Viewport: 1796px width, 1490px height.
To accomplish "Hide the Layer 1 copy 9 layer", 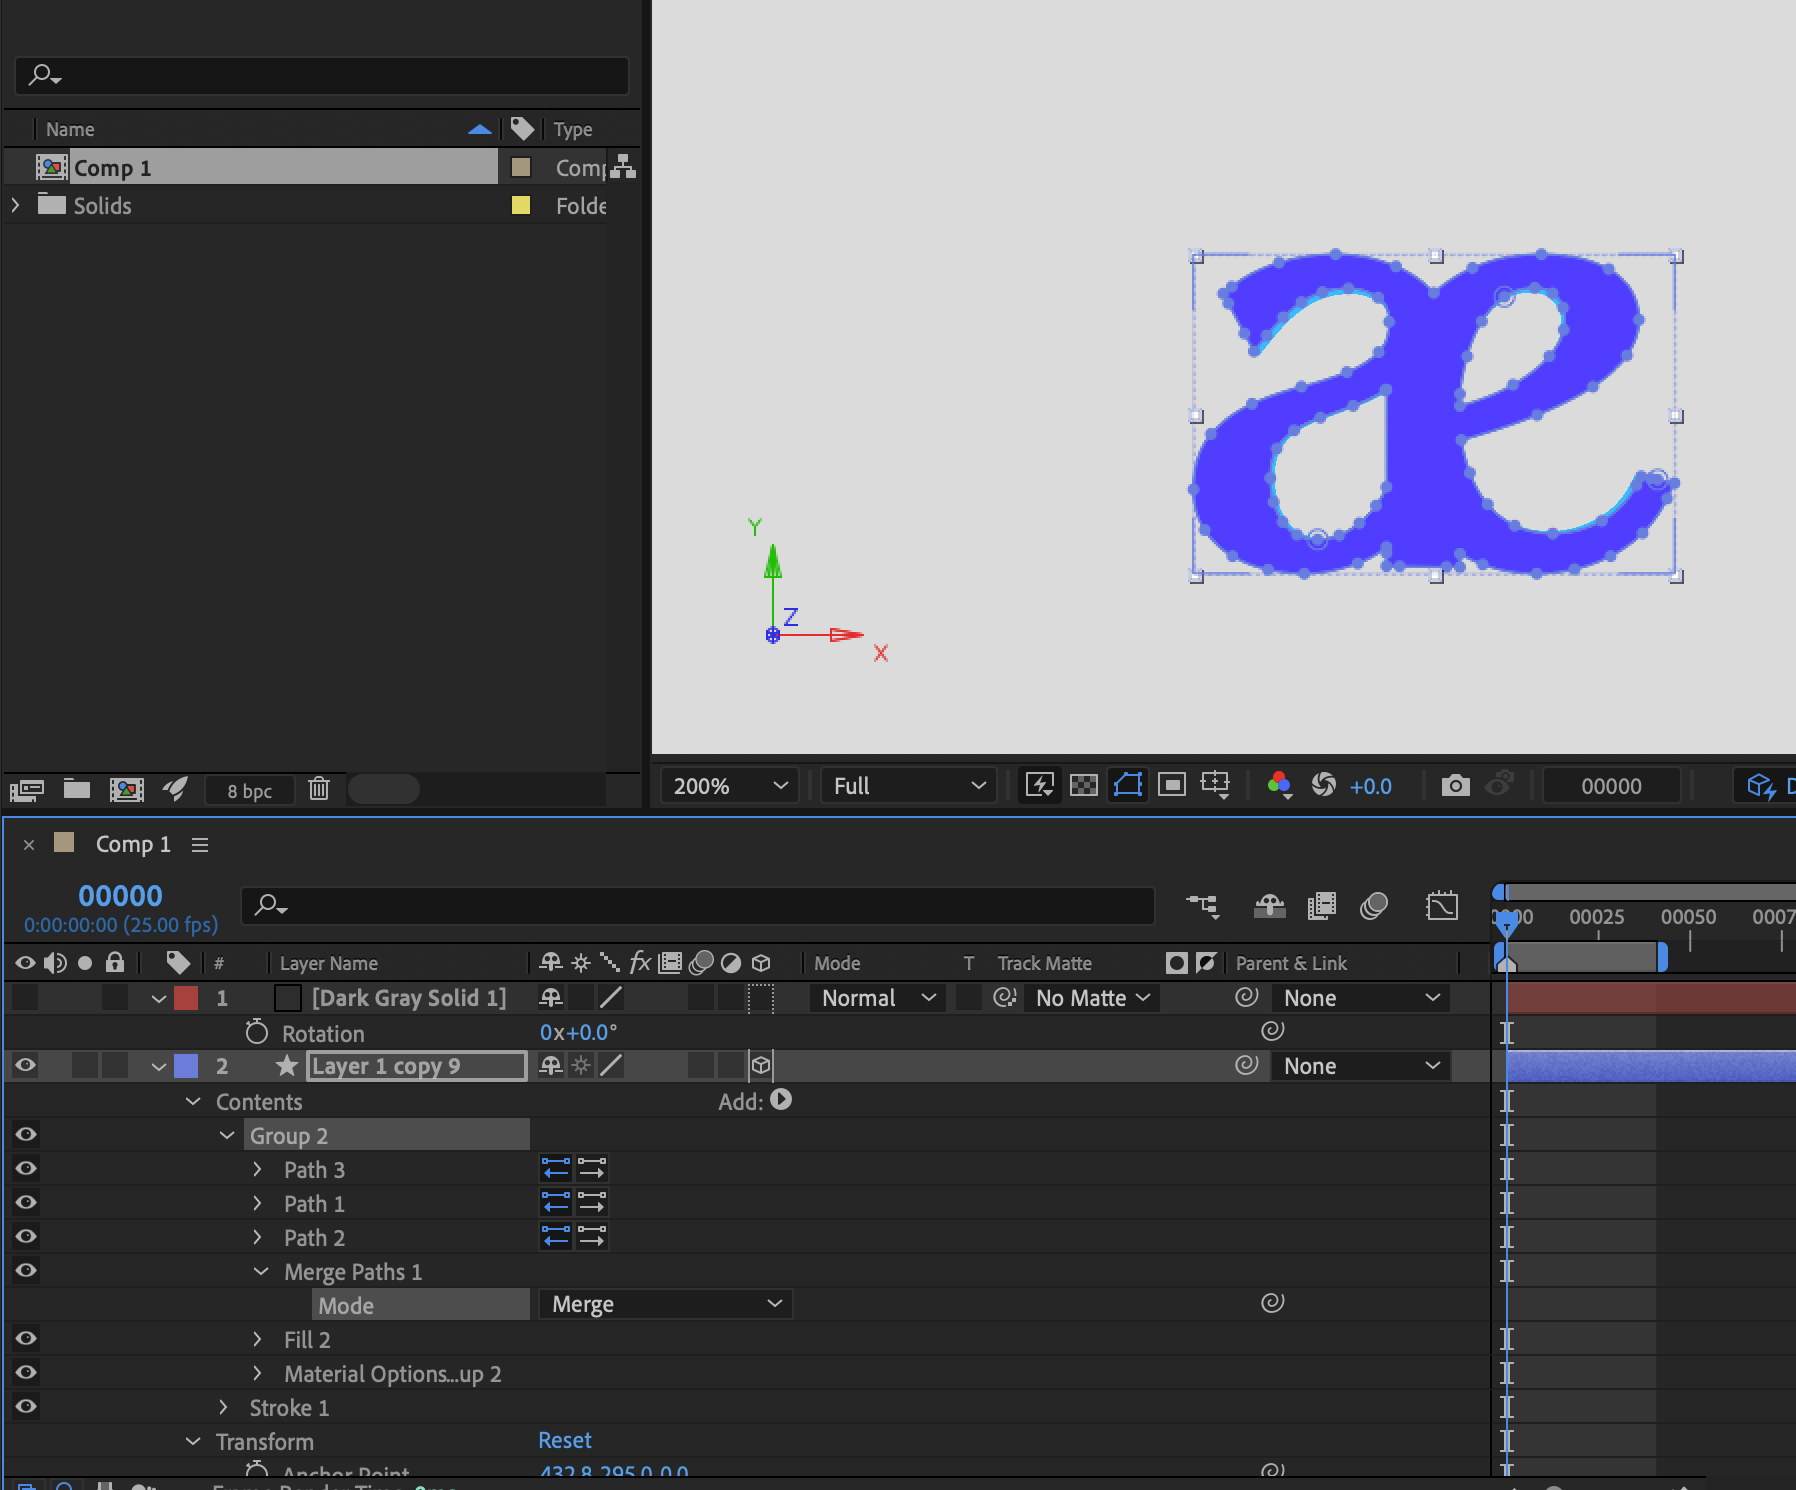I will pos(25,1065).
